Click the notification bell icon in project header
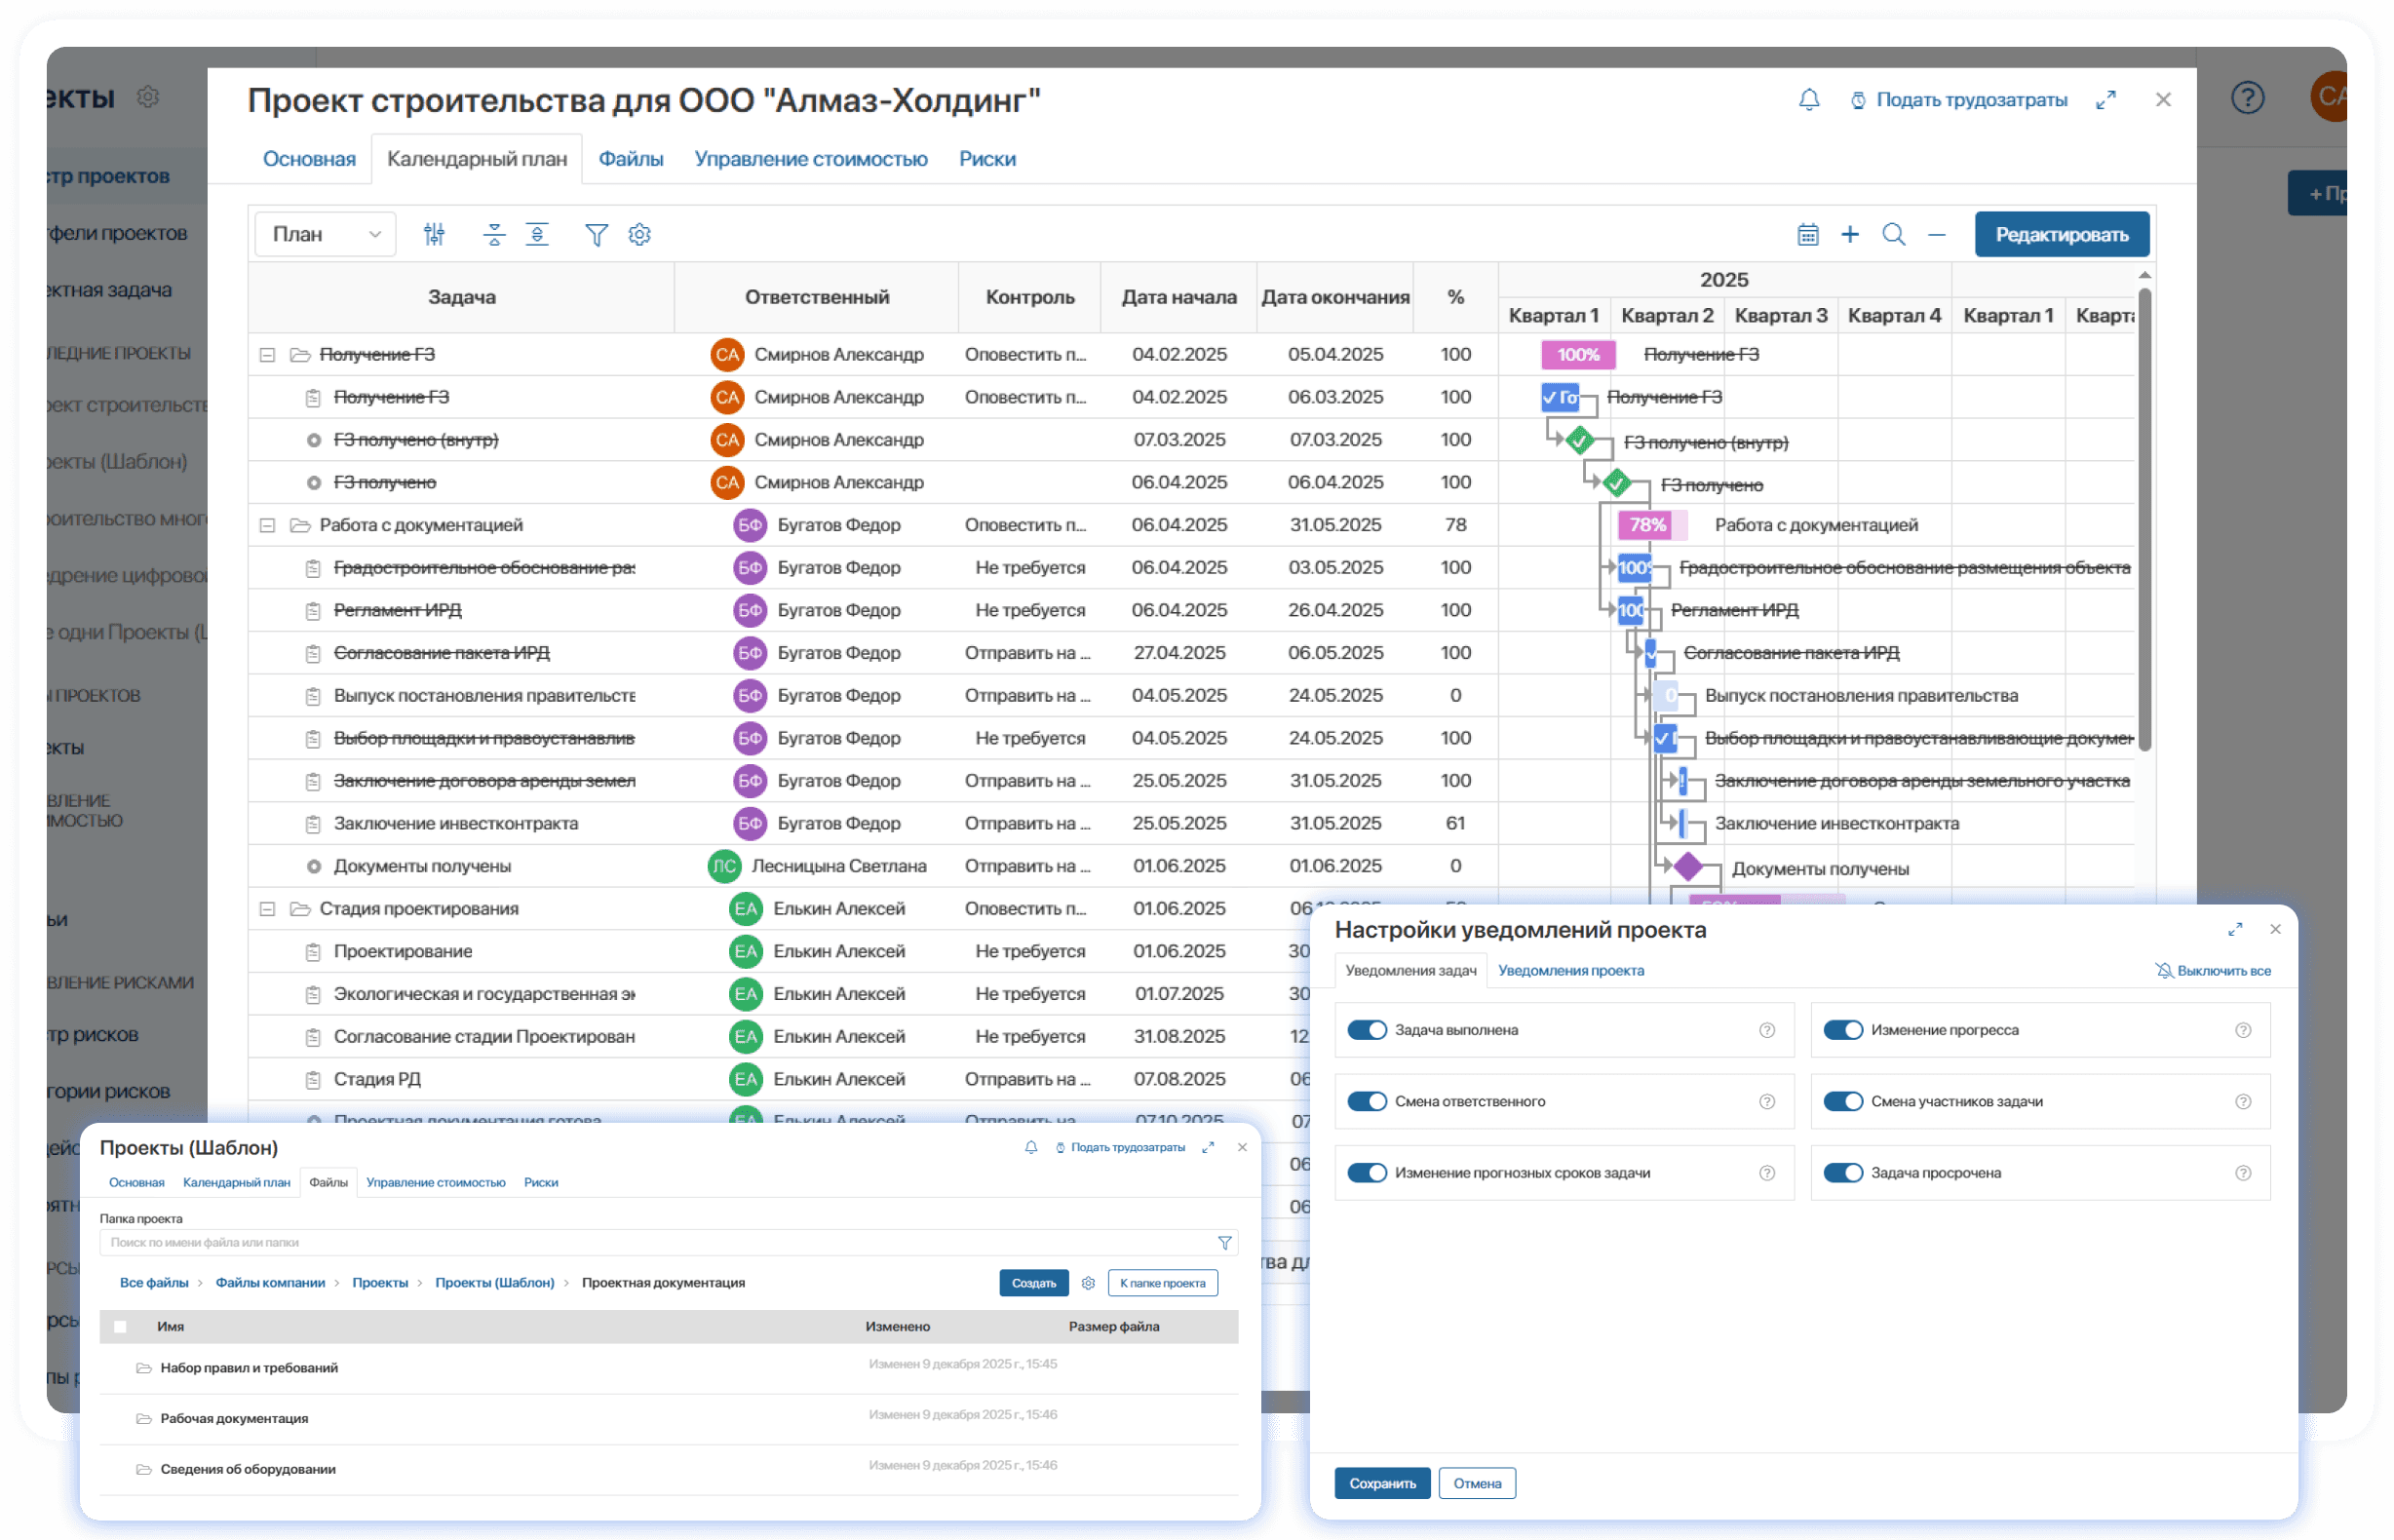This screenshot has width=2394, height=1540. pos(1808,100)
